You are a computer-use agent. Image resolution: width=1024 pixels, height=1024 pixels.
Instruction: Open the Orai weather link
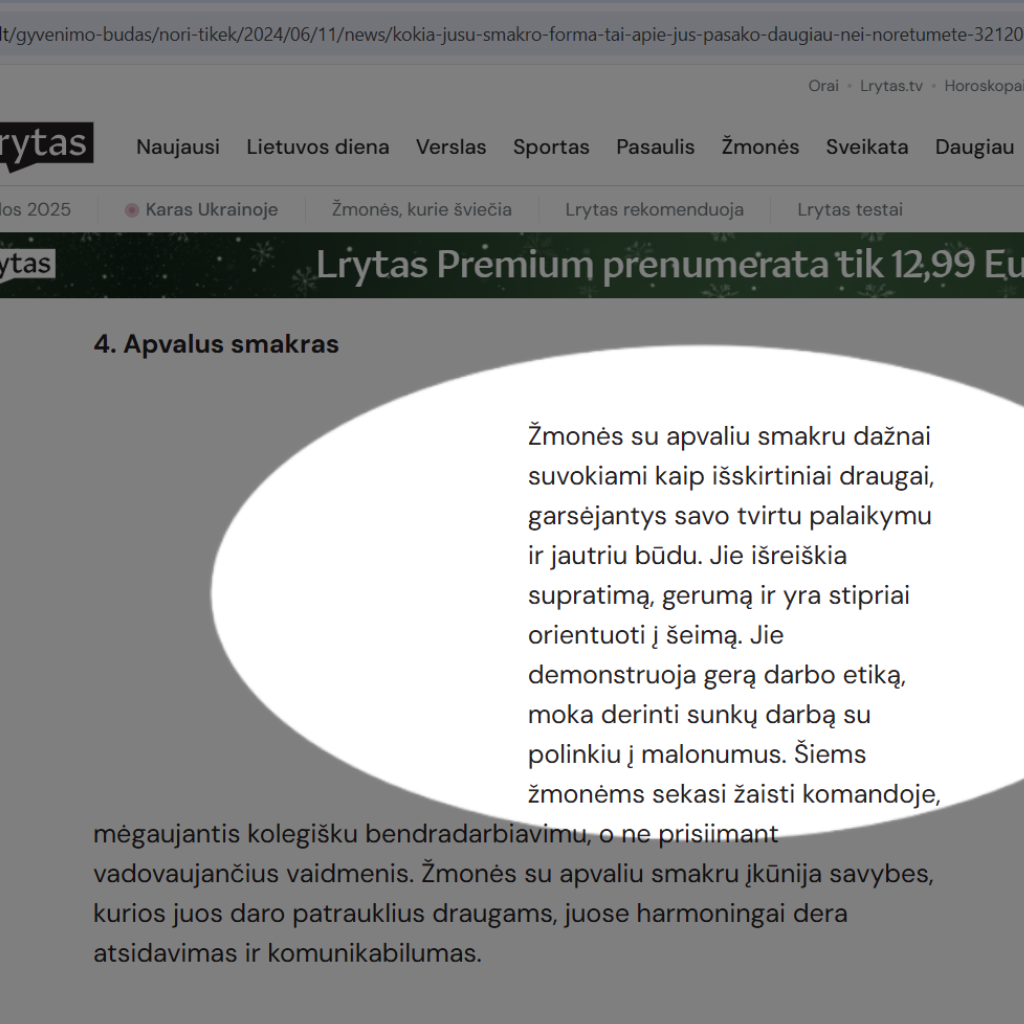(x=823, y=86)
